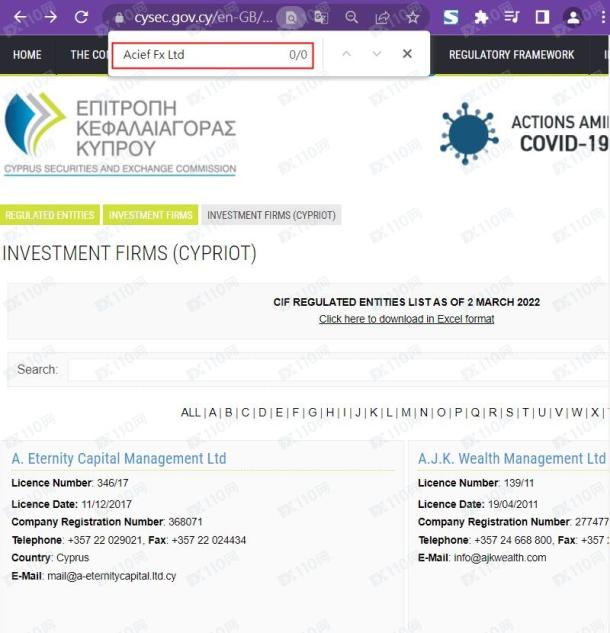Open the translate page icon

pos(321,17)
